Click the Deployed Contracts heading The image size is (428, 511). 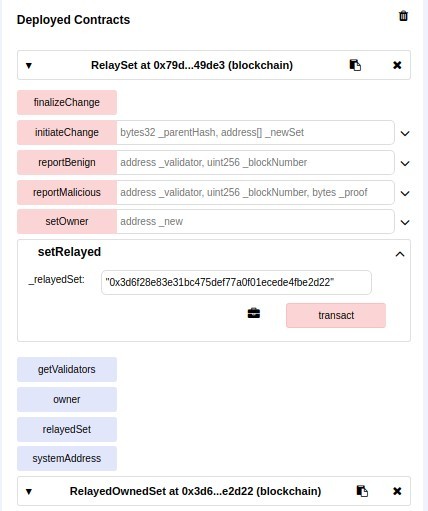click(x=73, y=20)
